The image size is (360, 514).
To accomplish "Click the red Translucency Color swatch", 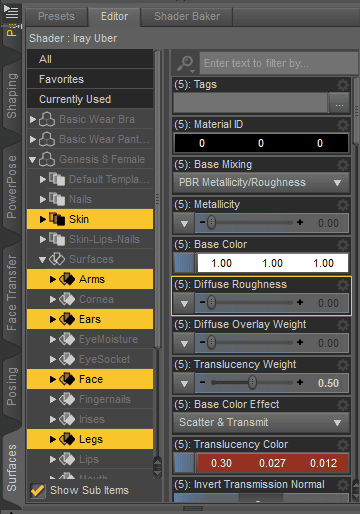I will click(x=273, y=463).
